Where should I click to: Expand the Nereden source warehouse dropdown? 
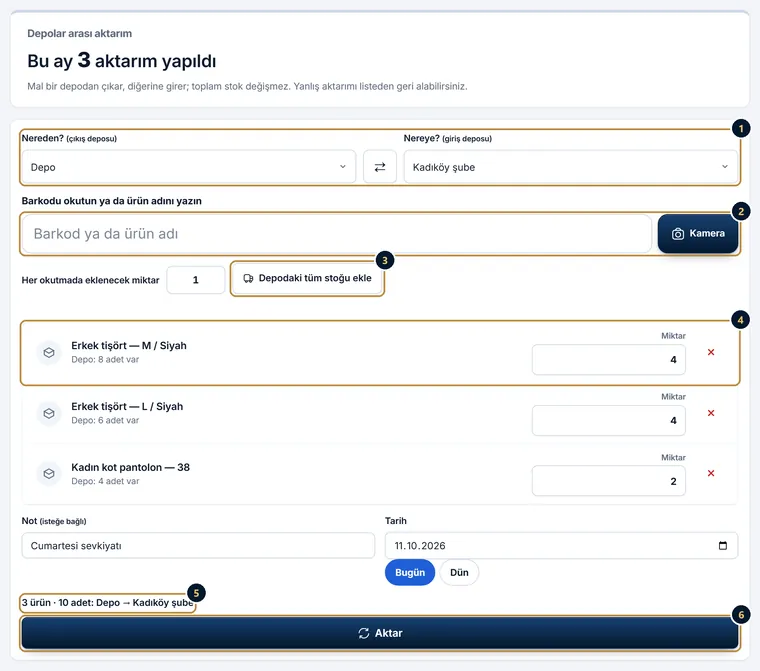pos(189,167)
